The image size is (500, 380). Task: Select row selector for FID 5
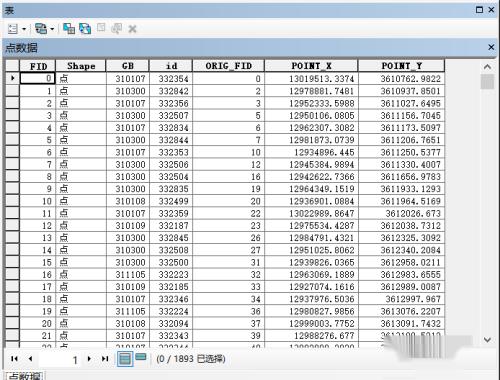coord(12,140)
